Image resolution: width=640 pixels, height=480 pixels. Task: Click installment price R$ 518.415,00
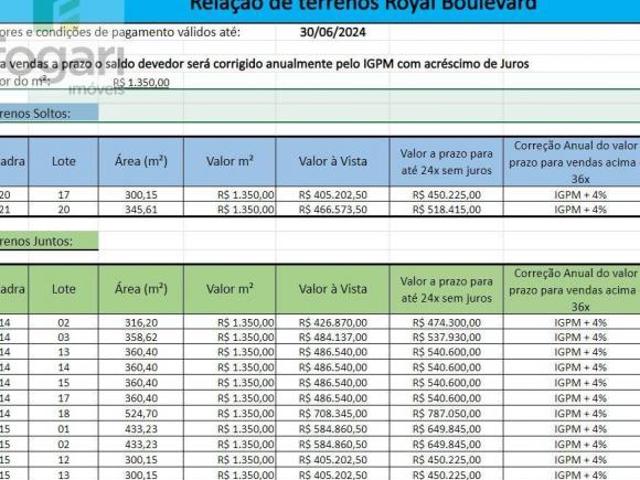pos(447,209)
